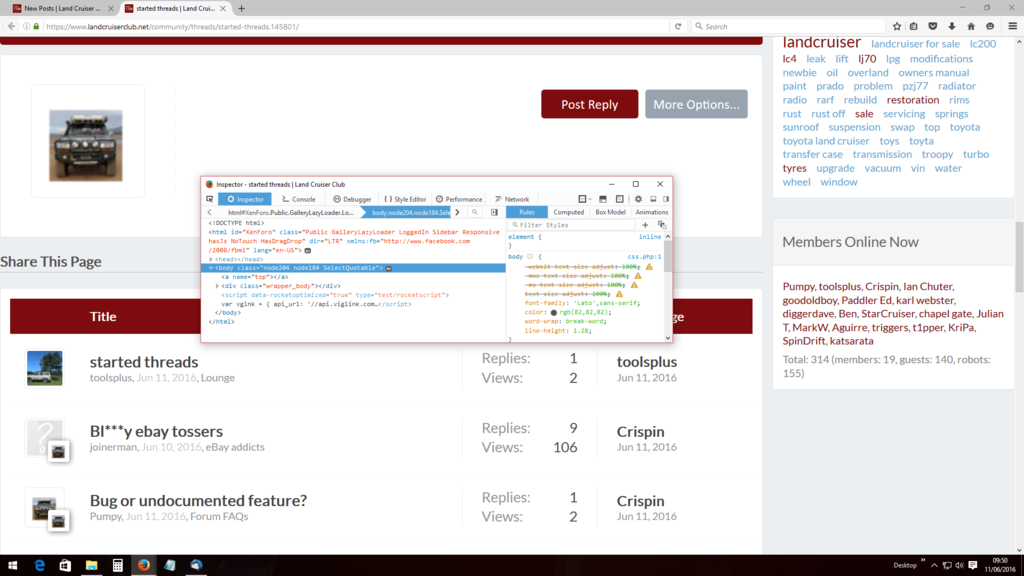Click the 'landcruiser for sale' tag

pos(915,44)
